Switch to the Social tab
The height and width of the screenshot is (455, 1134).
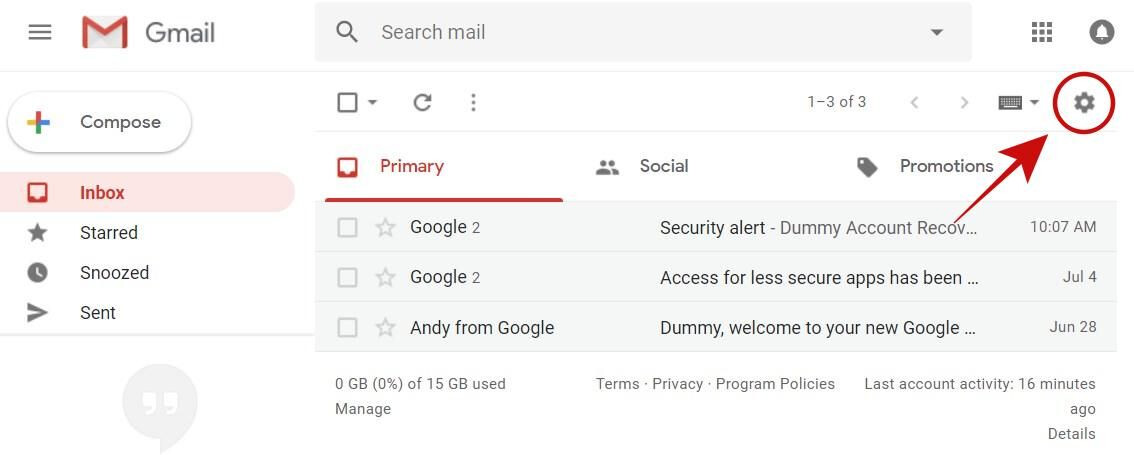[x=663, y=166]
